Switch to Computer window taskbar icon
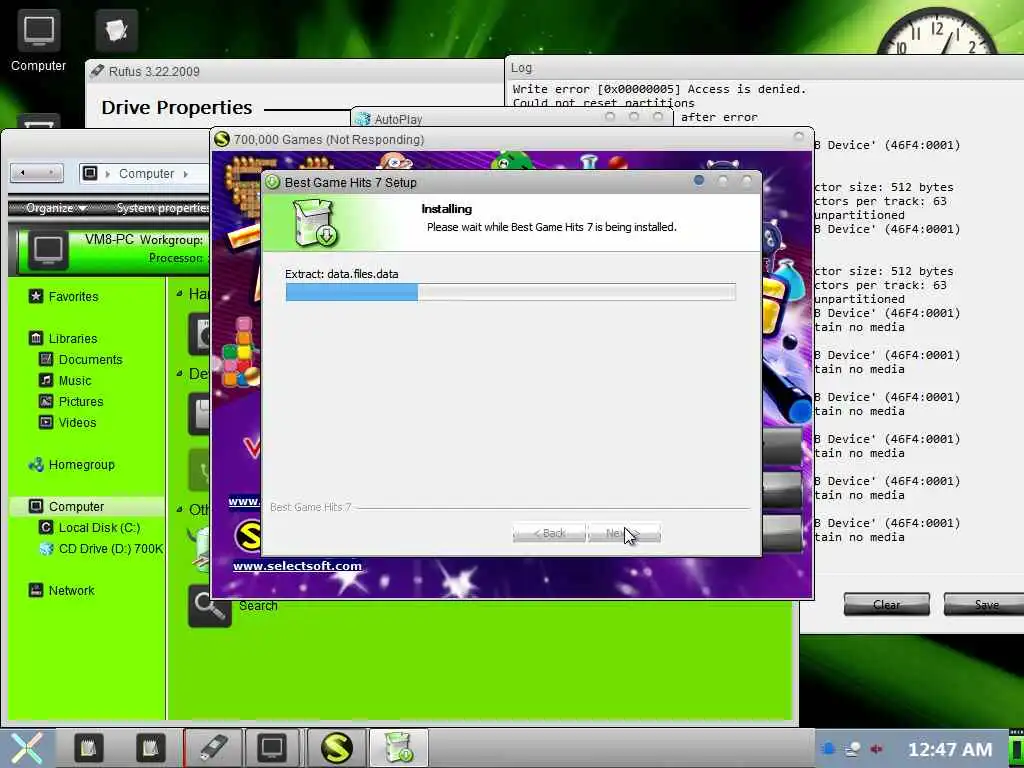1024x768 pixels. point(272,748)
